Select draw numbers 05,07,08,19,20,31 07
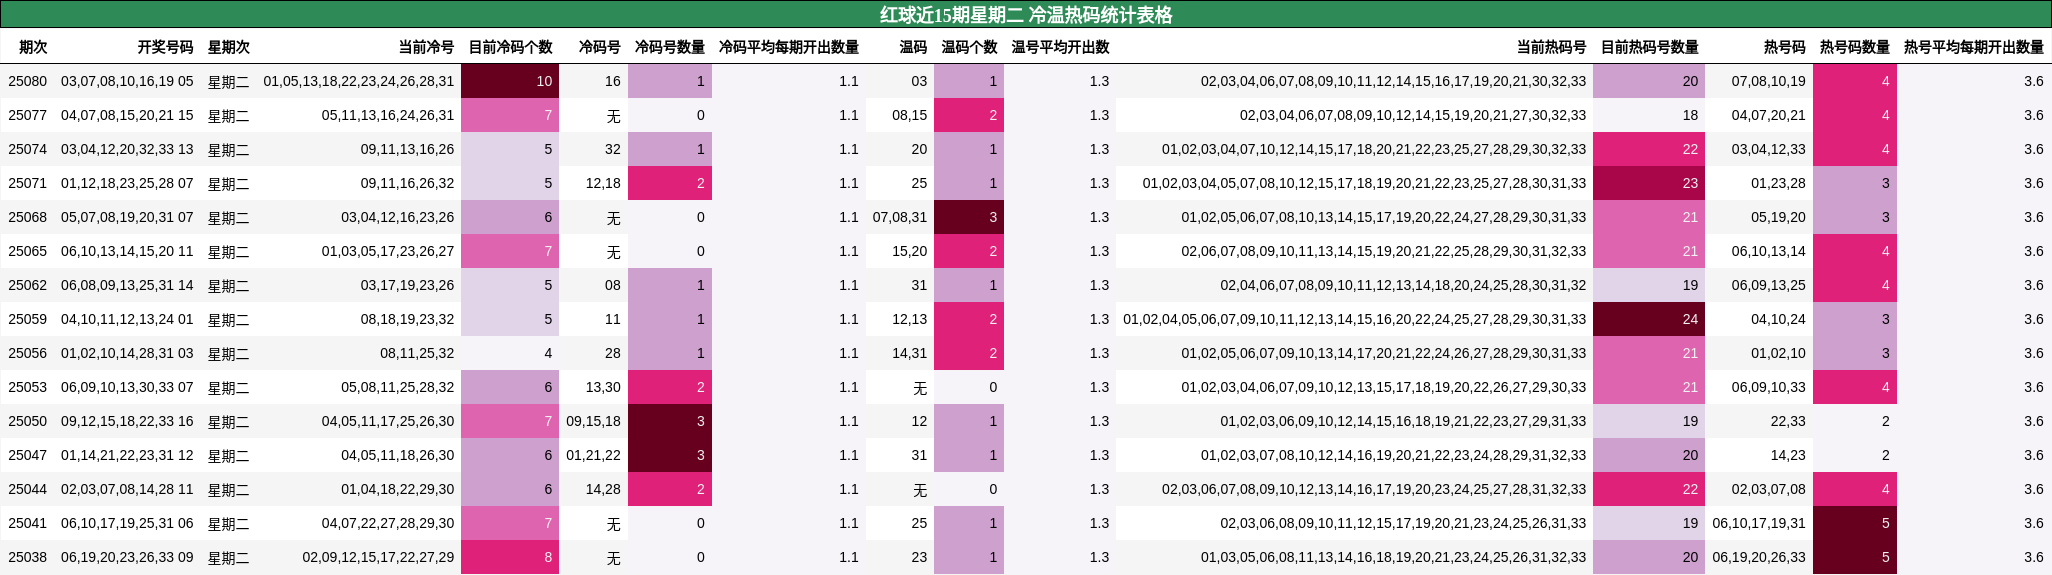The width and height of the screenshot is (2052, 575). coord(127,217)
